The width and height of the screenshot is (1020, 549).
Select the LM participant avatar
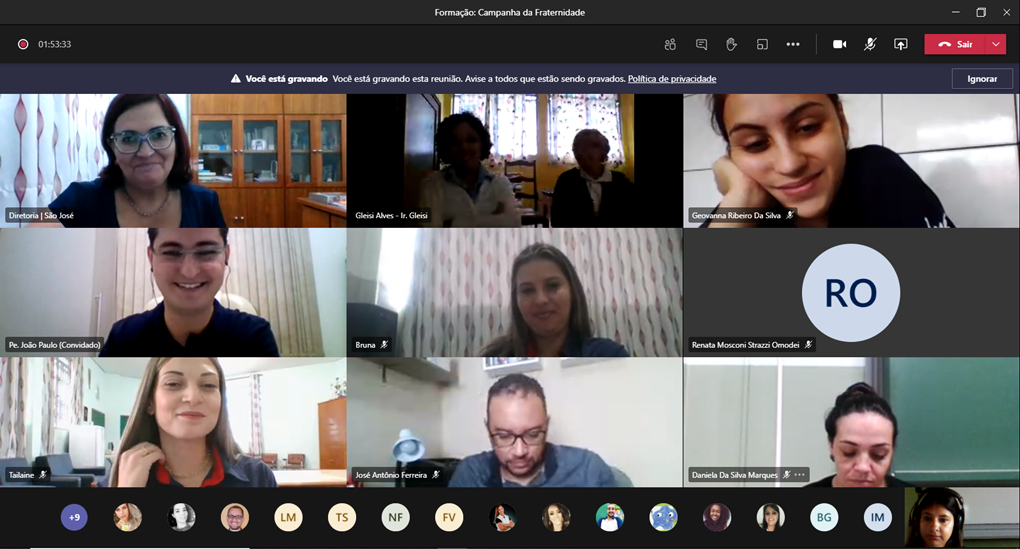pyautogui.click(x=288, y=517)
